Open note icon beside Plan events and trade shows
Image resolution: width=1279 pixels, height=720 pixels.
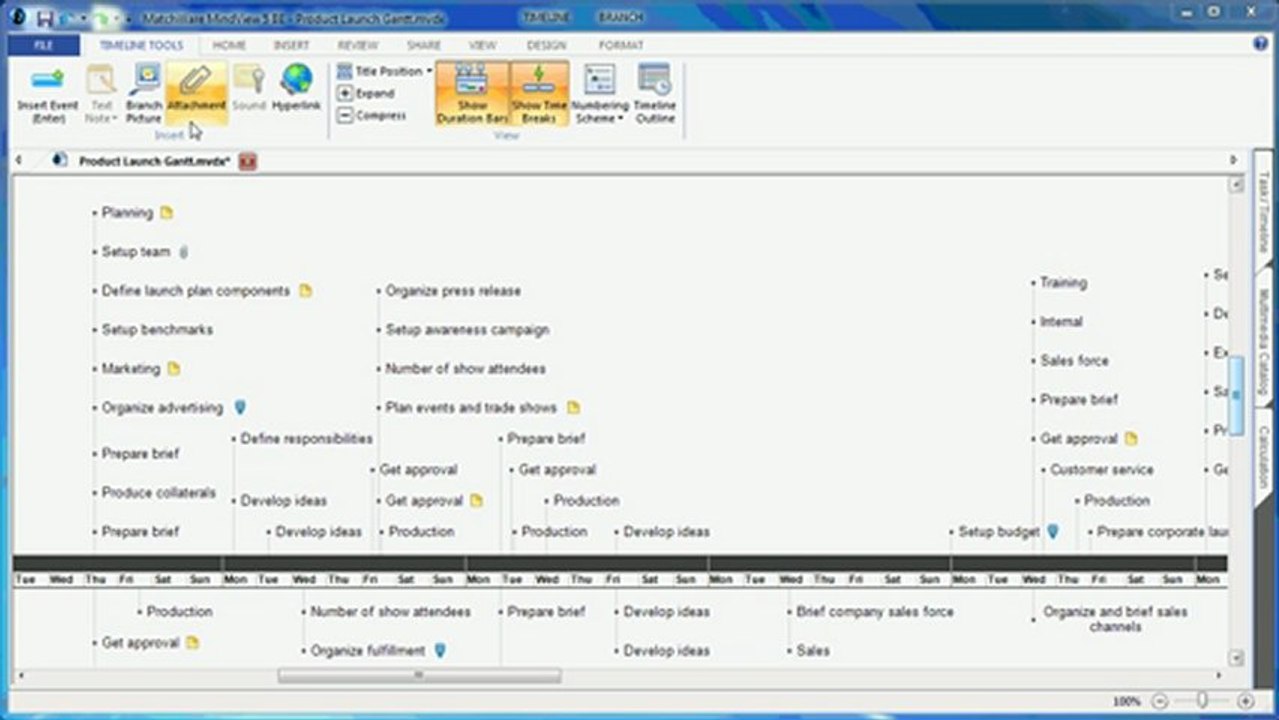pos(573,408)
